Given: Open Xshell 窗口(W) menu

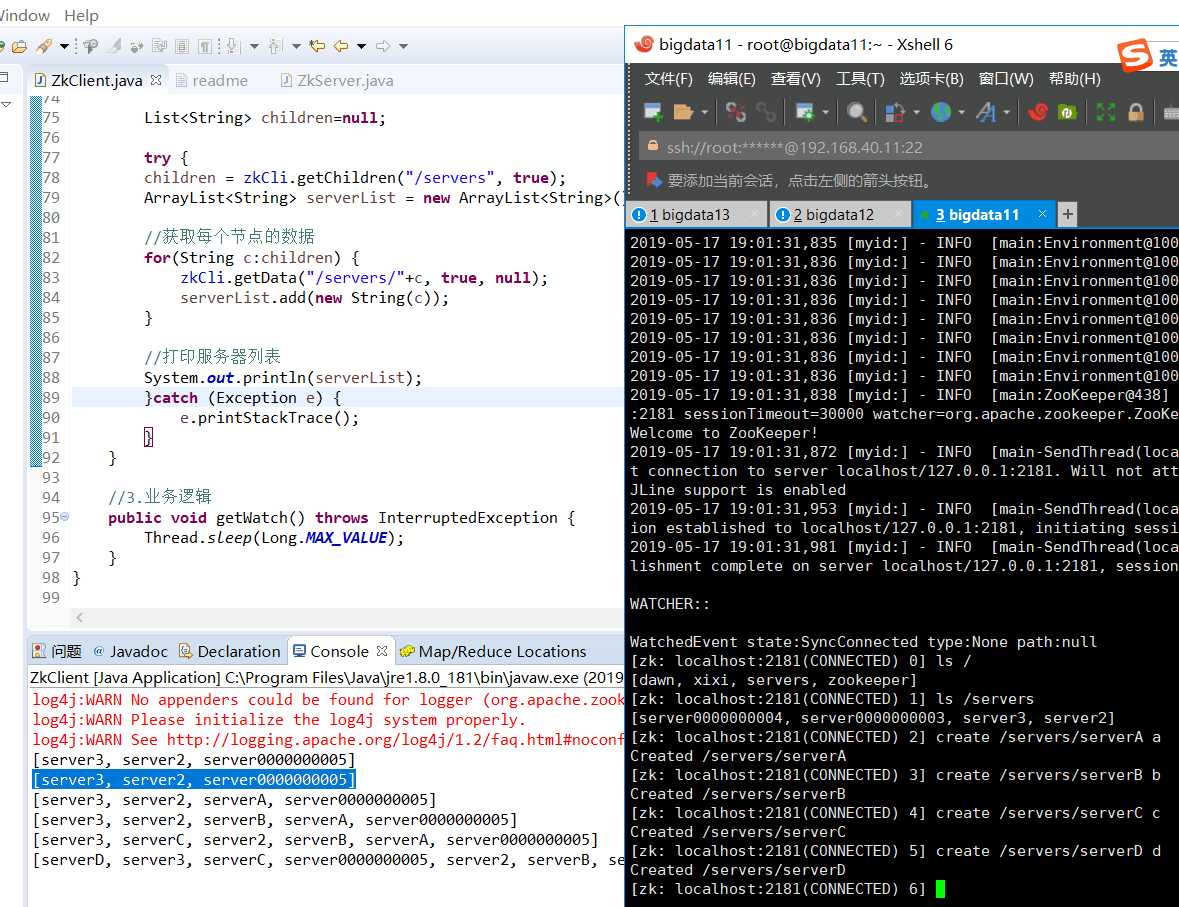Looking at the screenshot, I should click(x=1006, y=79).
